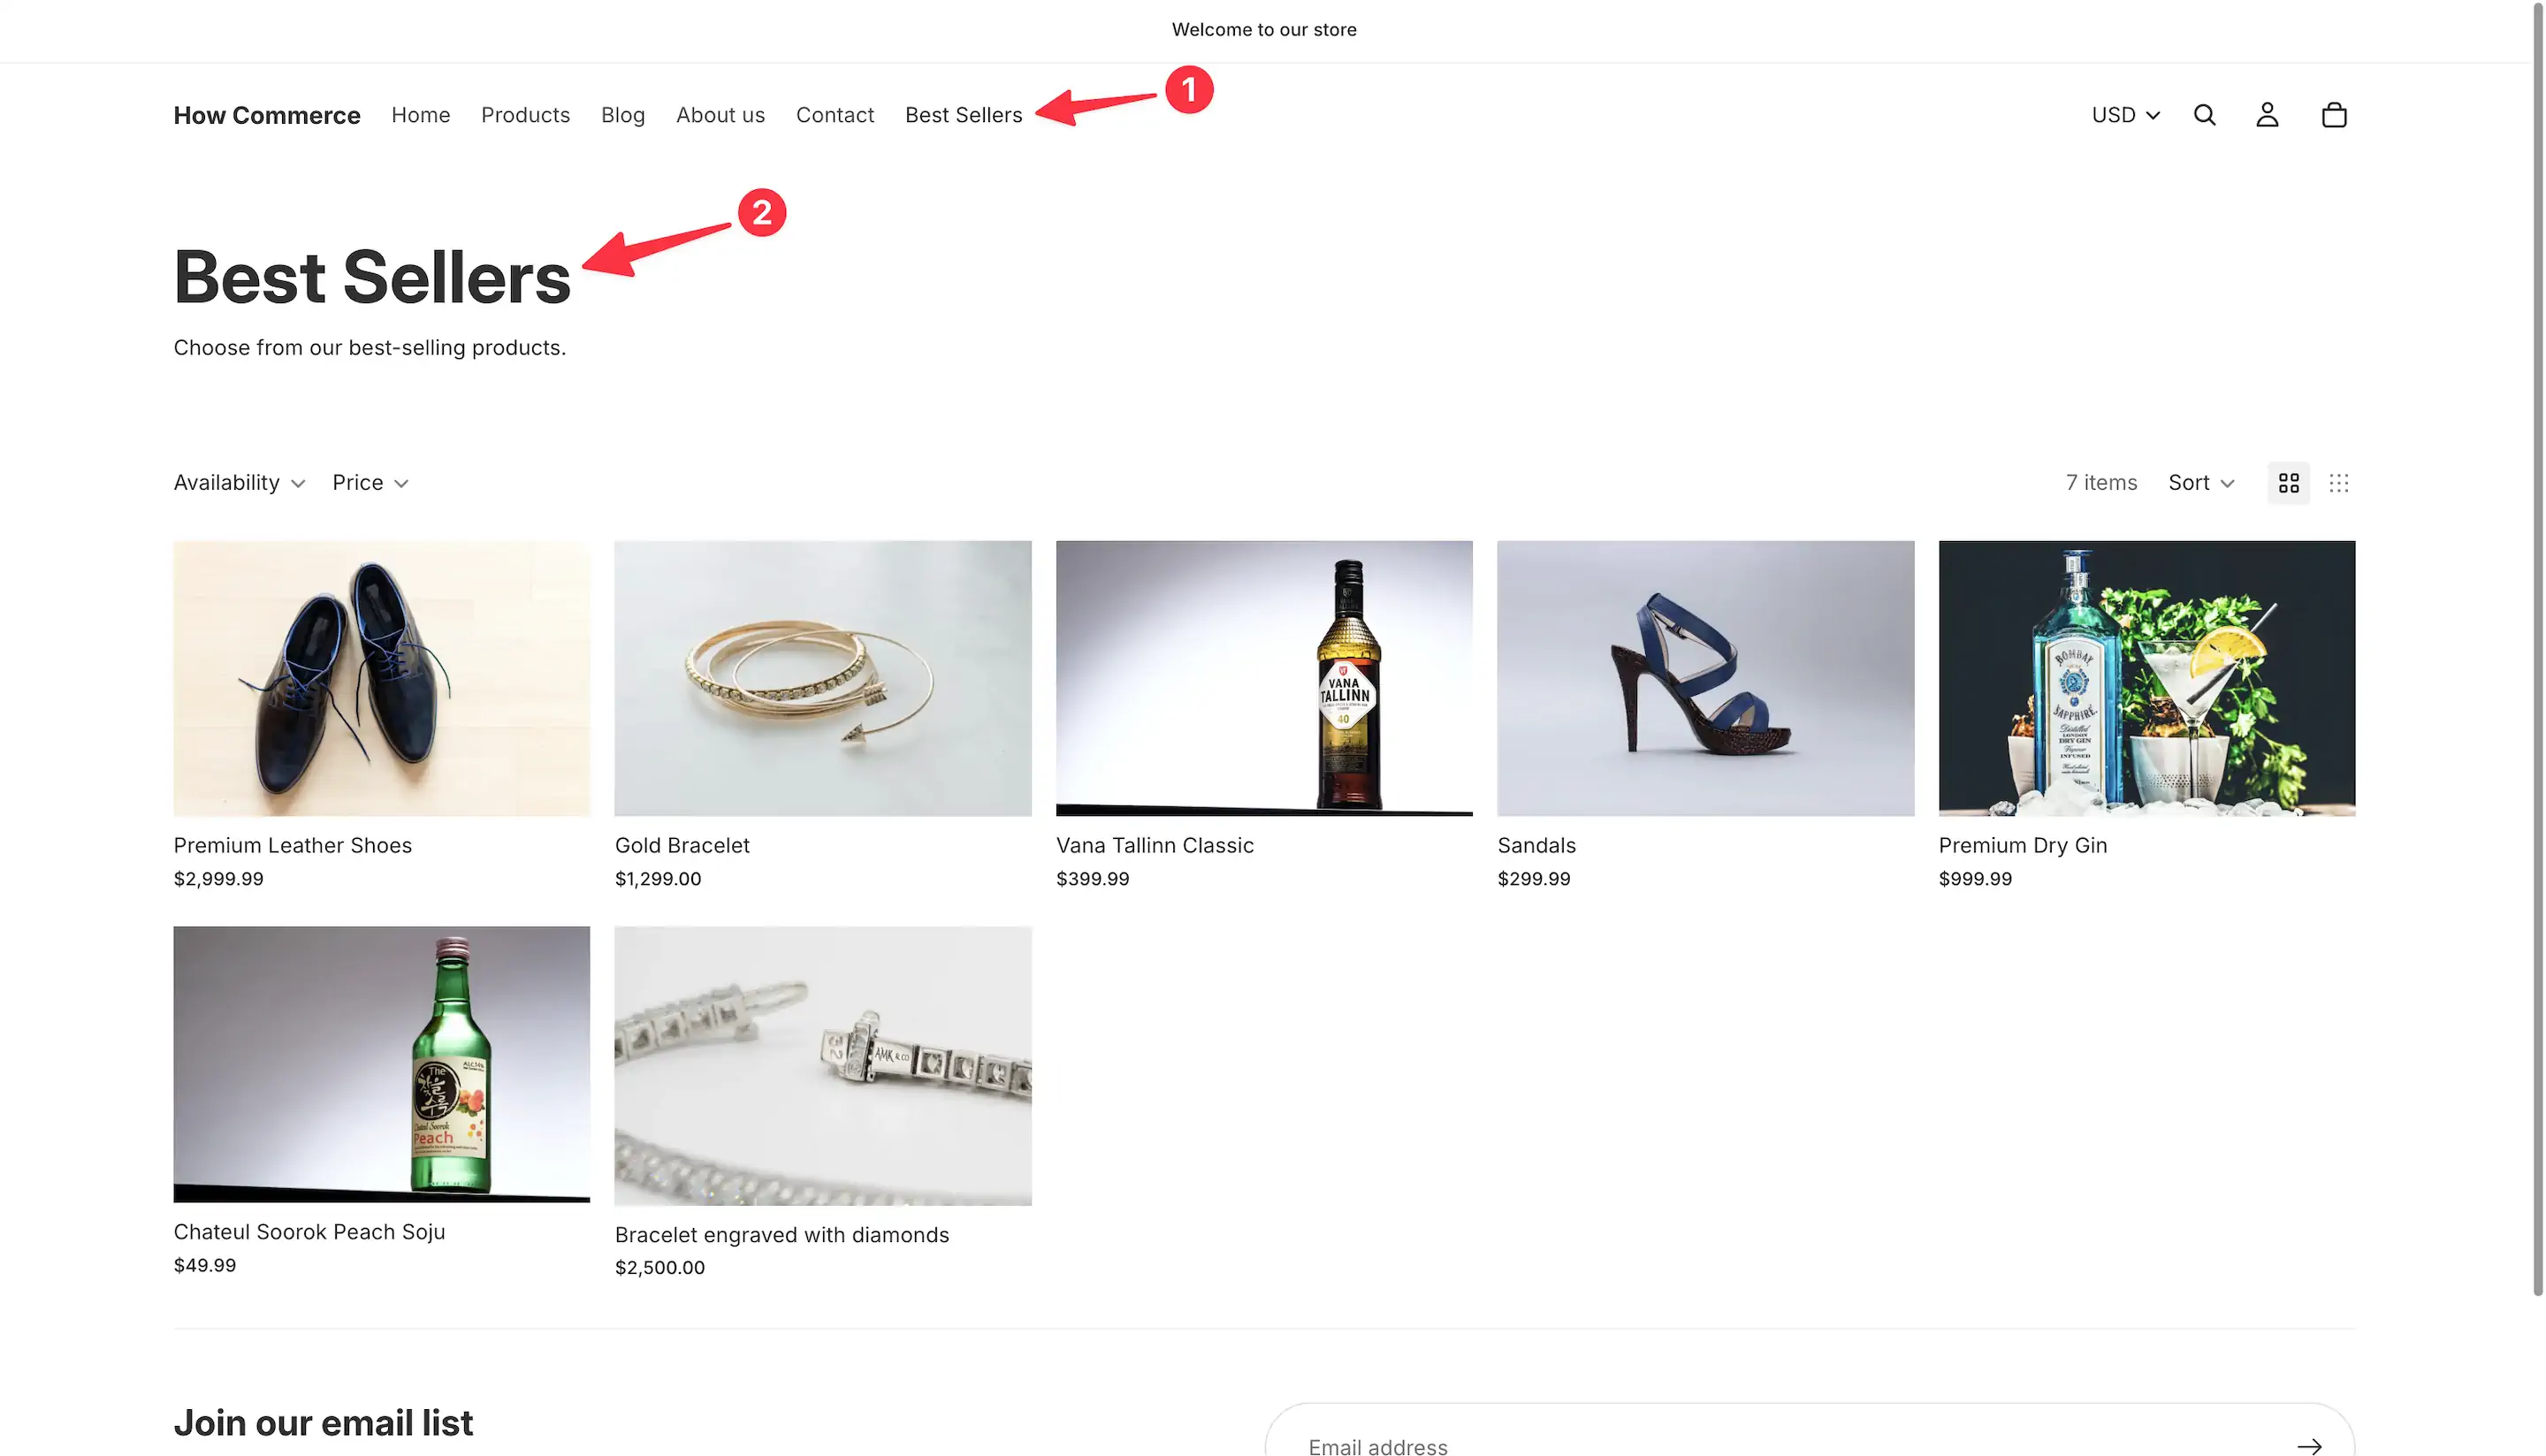Click the $2,500.00 price text

coord(660,1267)
